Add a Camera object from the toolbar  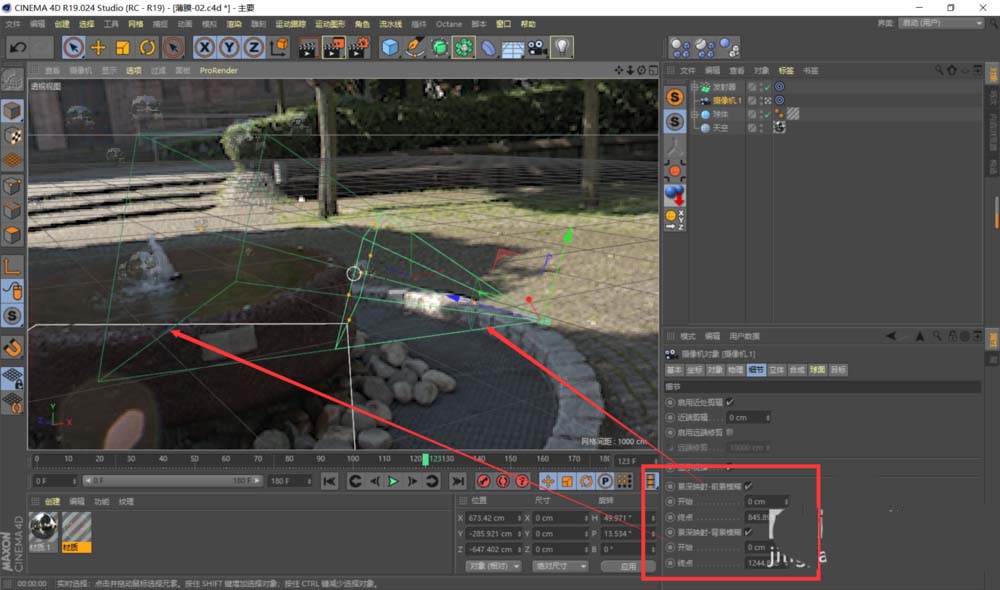pyautogui.click(x=538, y=47)
